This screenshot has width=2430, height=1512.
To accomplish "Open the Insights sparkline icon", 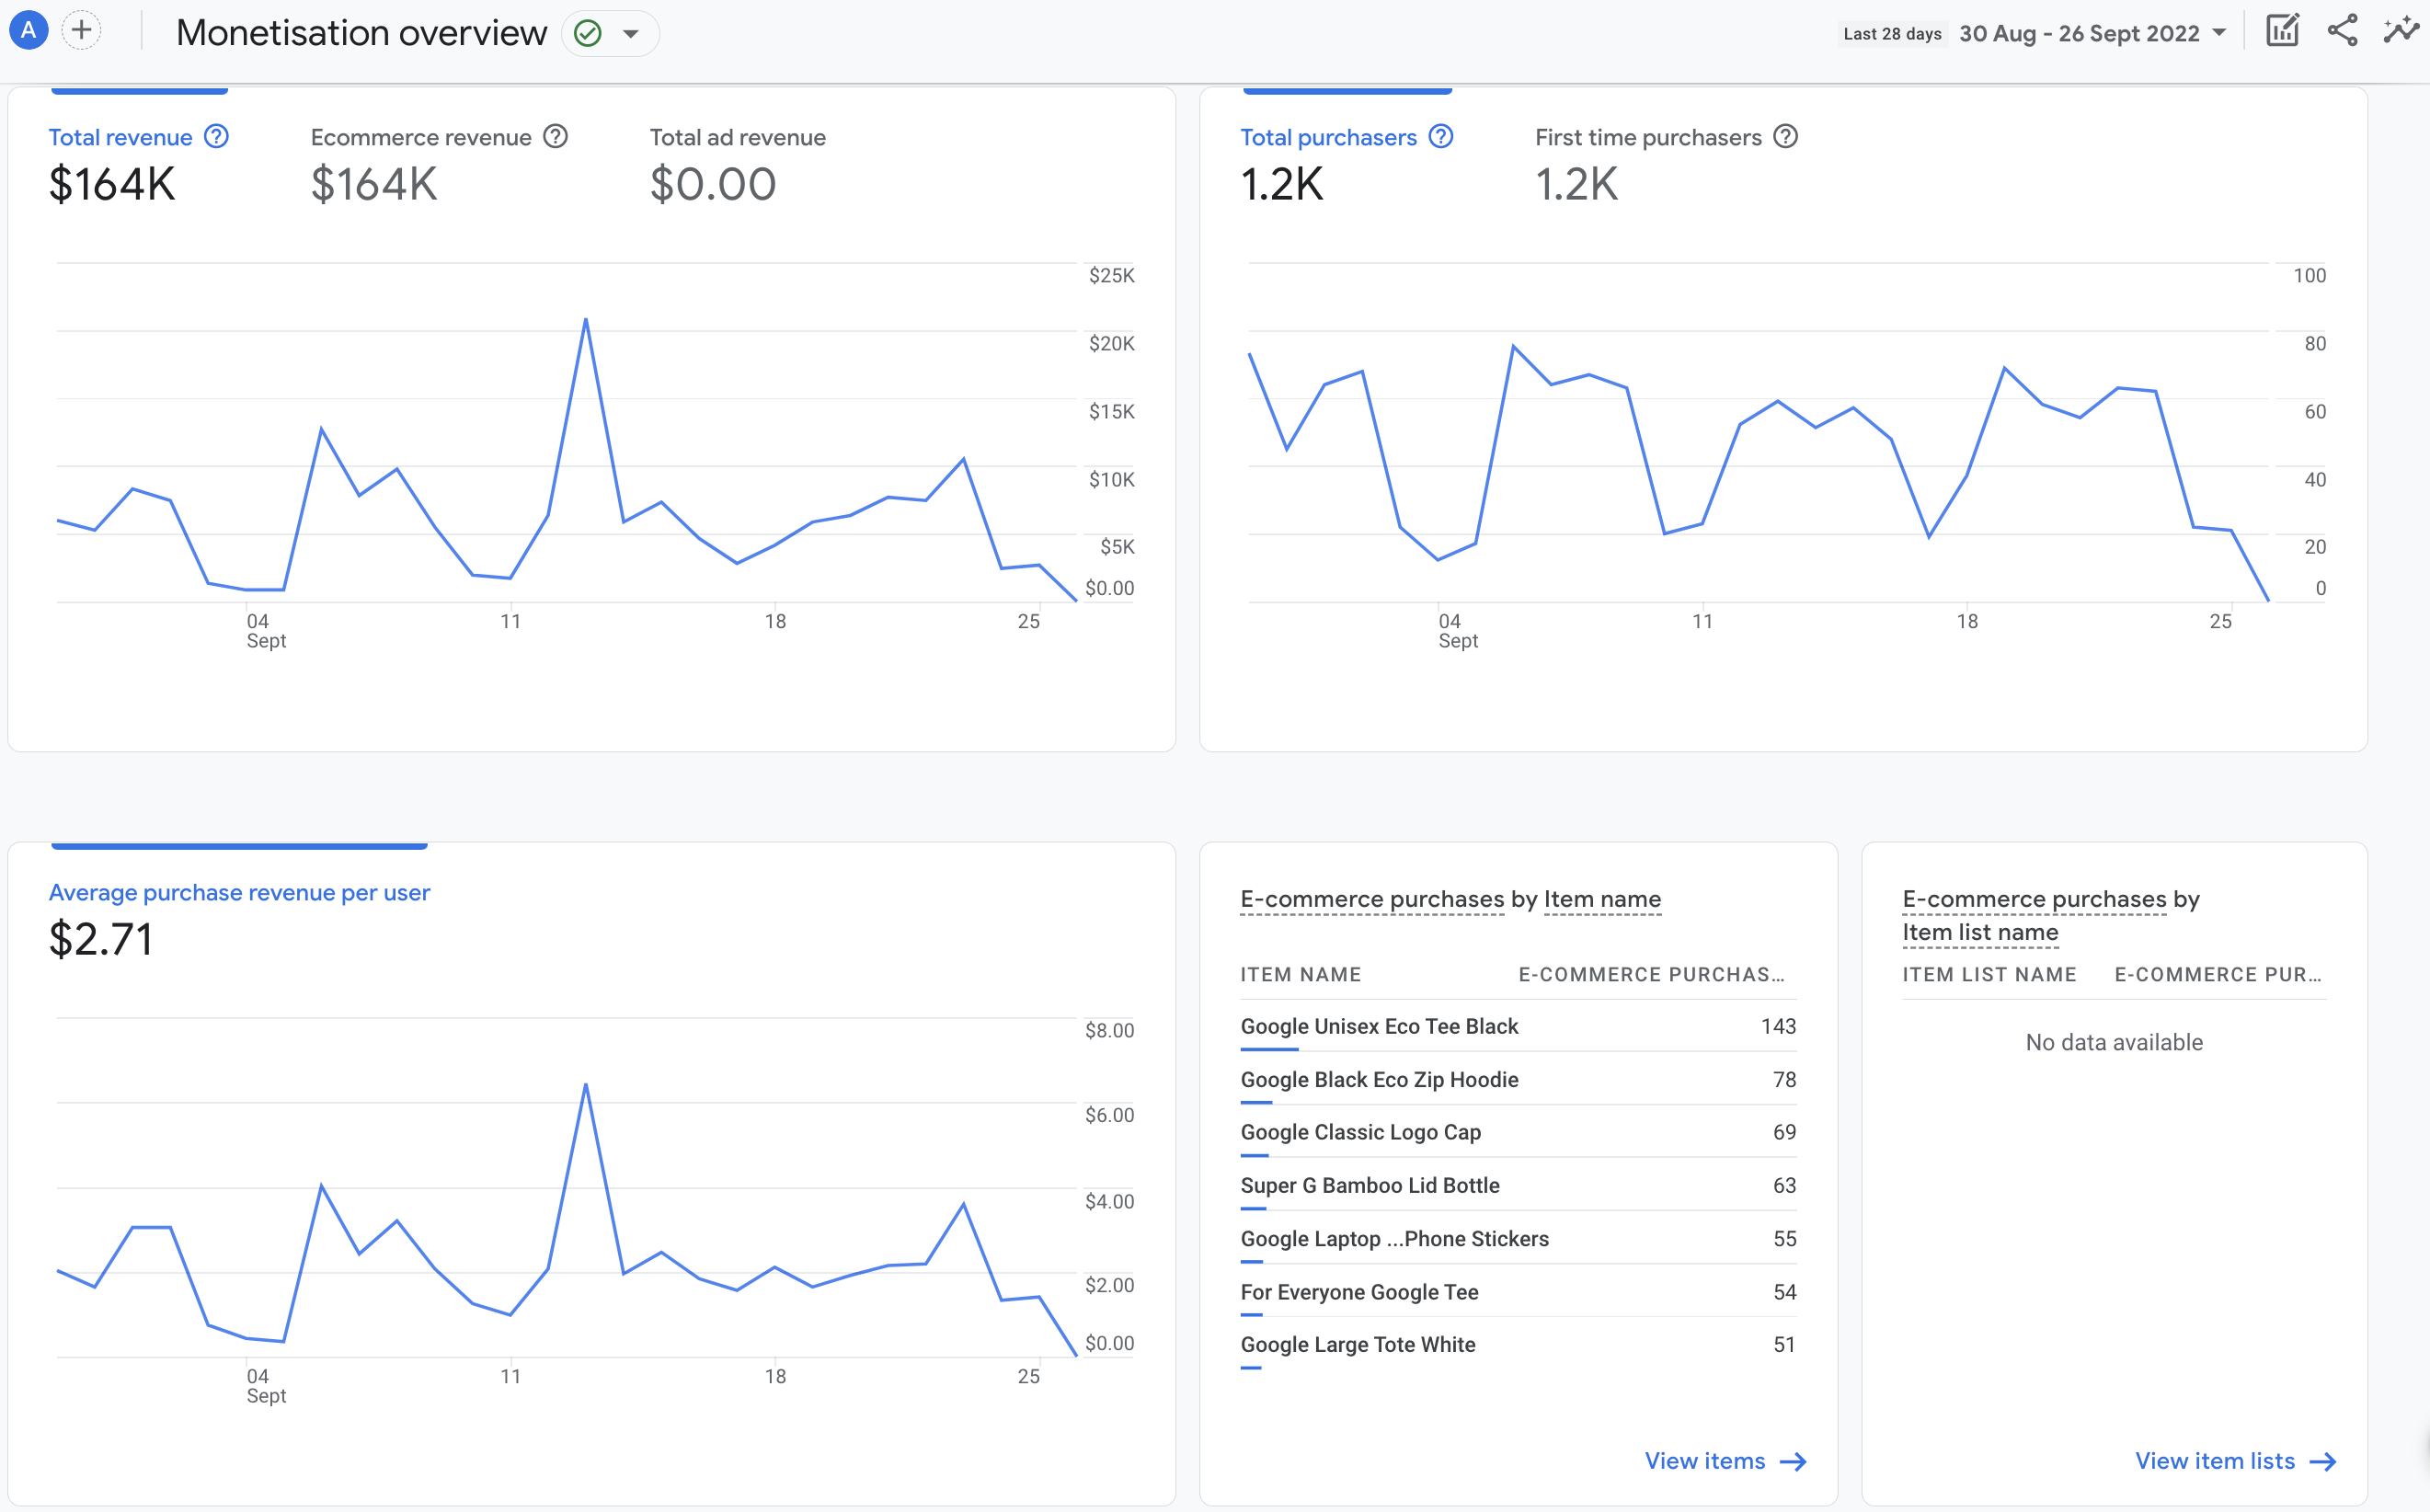I will click(x=2401, y=31).
